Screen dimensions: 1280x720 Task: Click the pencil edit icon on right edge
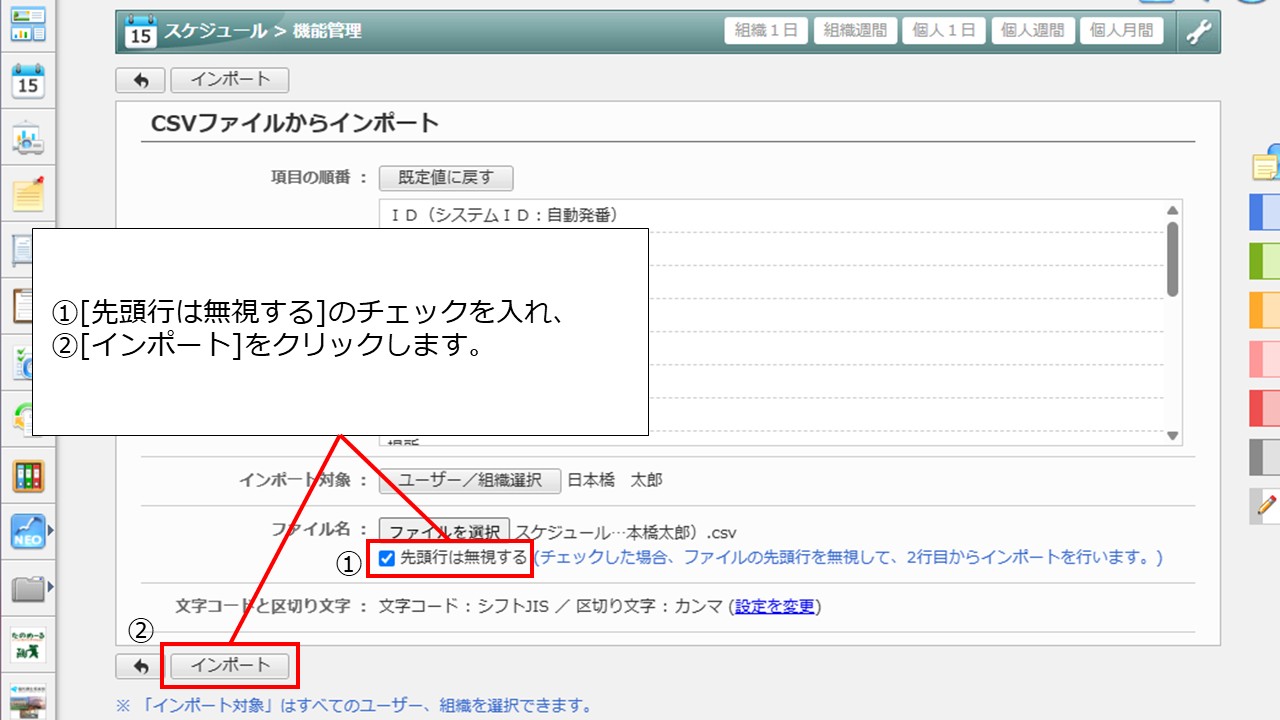point(1266,506)
